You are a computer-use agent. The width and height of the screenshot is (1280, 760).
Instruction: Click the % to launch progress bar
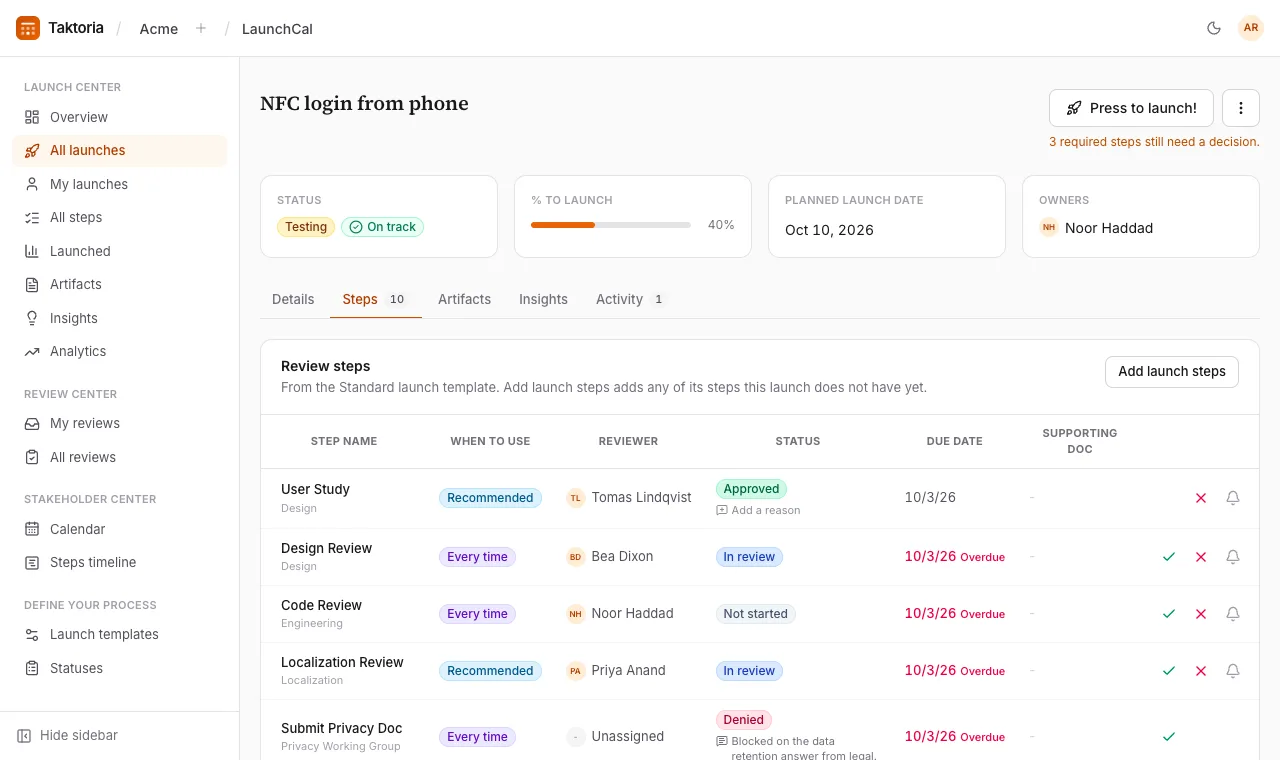611,225
